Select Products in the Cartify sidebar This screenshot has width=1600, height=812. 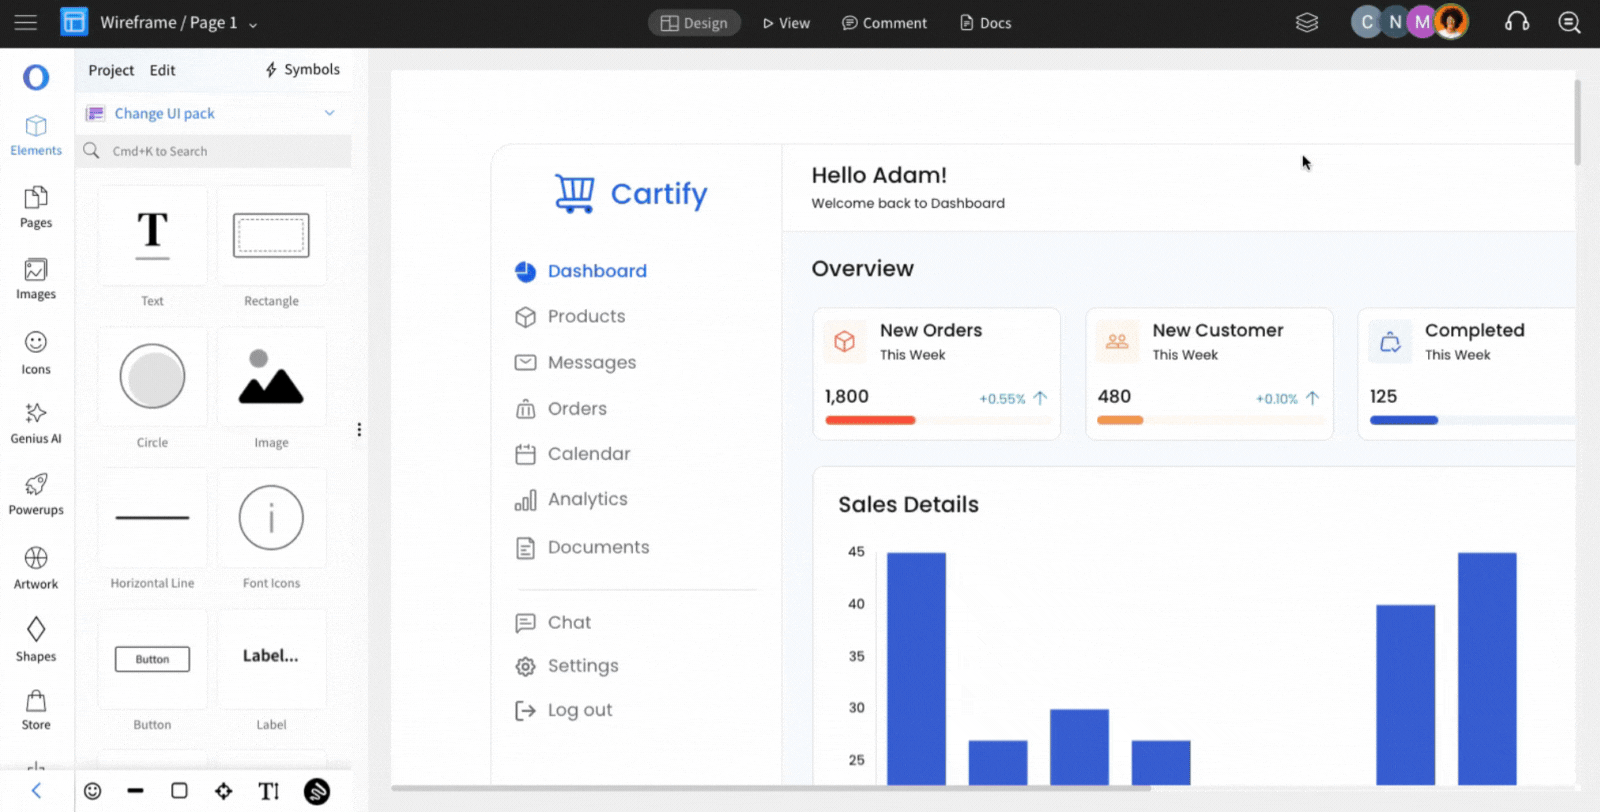pos(570,317)
